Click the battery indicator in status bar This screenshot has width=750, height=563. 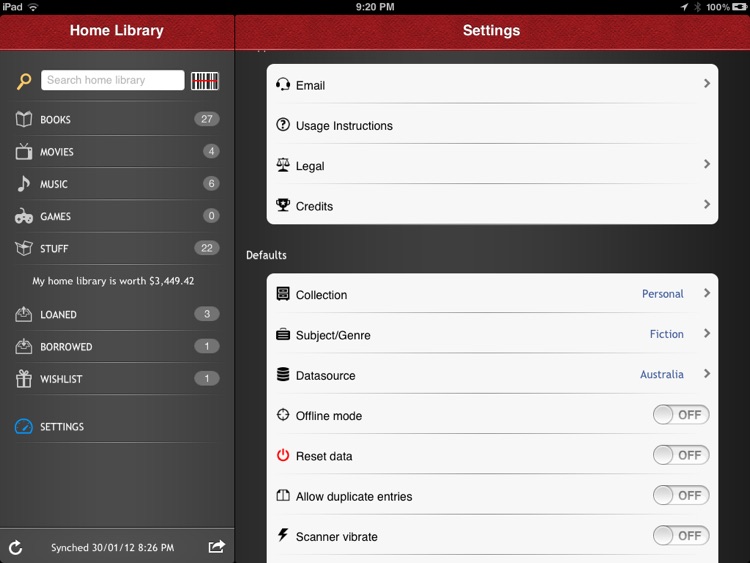point(740,7)
